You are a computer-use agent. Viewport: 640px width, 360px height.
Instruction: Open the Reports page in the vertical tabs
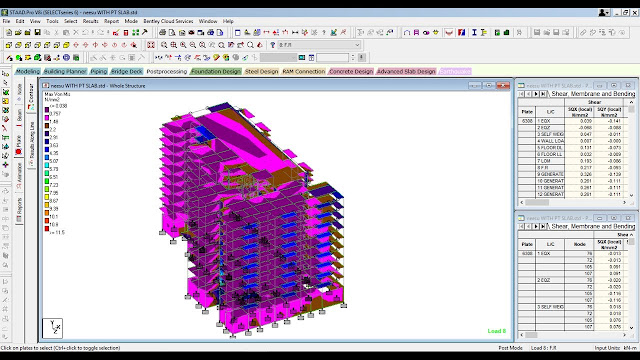coord(19,210)
